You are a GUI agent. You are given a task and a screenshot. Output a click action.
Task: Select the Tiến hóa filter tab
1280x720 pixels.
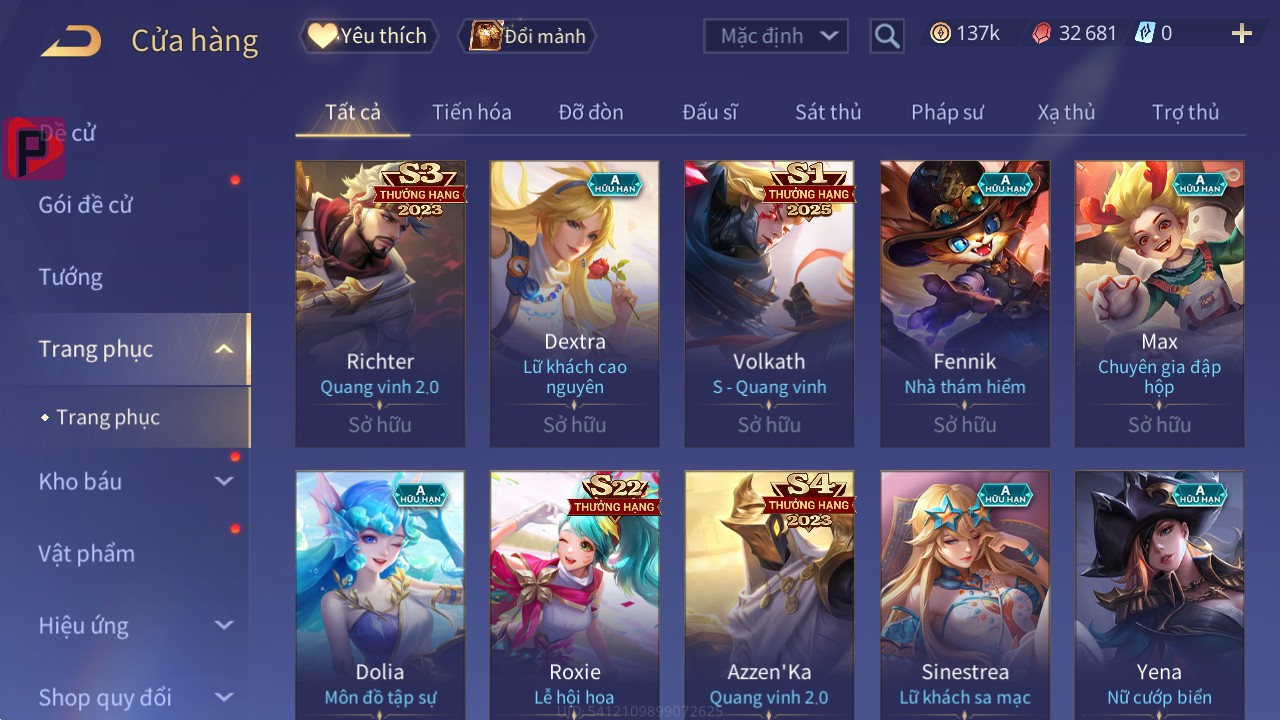pos(472,112)
